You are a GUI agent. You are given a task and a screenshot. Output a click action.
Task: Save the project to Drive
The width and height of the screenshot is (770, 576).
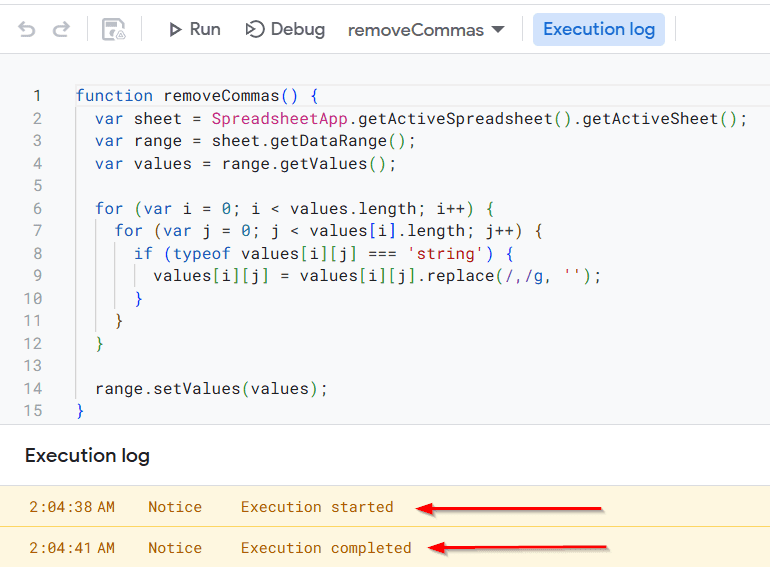coord(113,29)
